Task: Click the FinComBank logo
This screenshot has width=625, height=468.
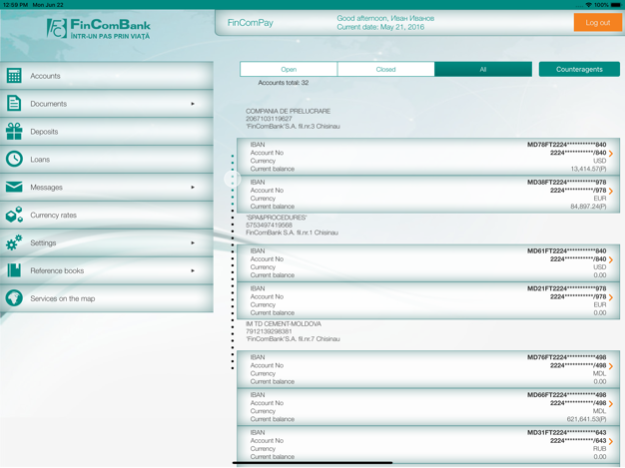Action: pyautogui.click(x=98, y=28)
